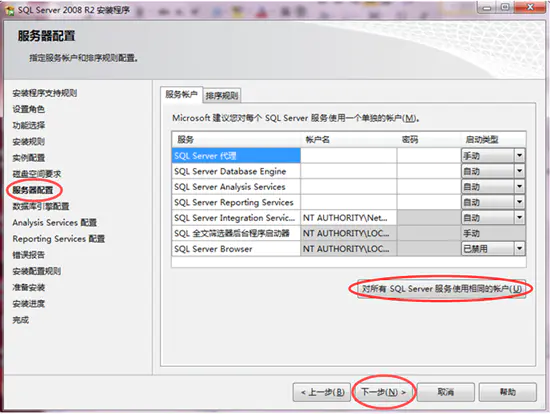The image size is (550, 414).
Task: Select 磁盘空间要求 step in sidebar
Action: point(36,174)
